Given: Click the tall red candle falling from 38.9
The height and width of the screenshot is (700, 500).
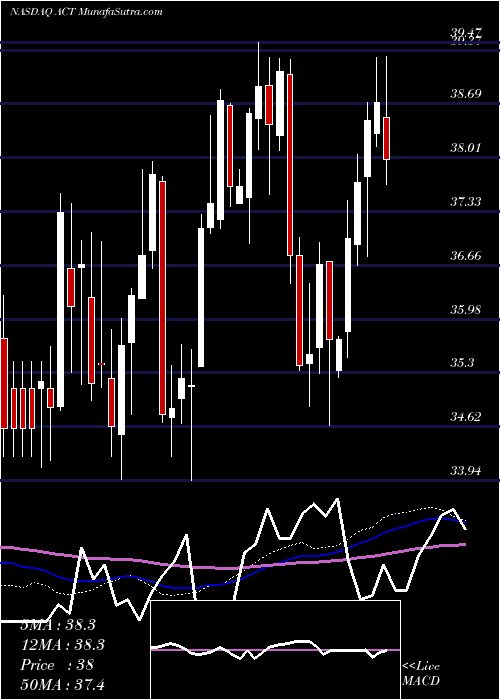Looking at the screenshot, I should 290,165.
